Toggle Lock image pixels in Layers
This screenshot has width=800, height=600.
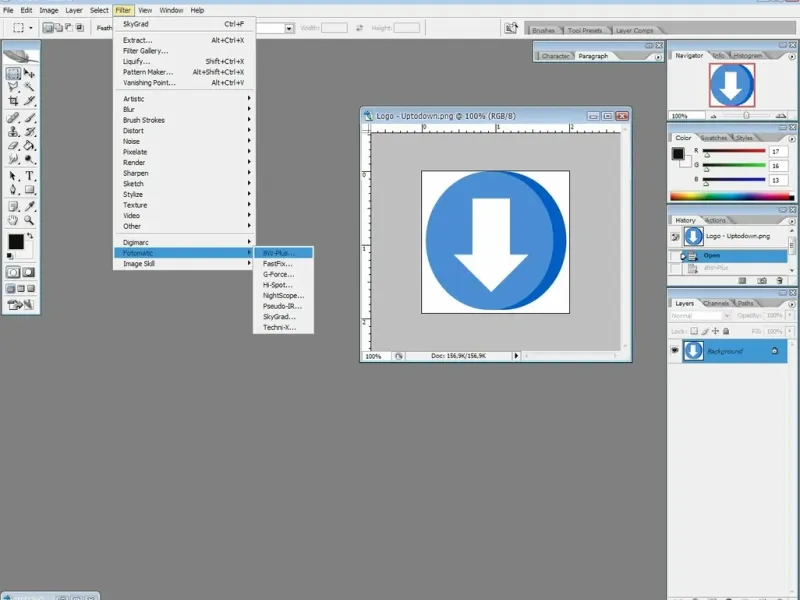(x=705, y=331)
